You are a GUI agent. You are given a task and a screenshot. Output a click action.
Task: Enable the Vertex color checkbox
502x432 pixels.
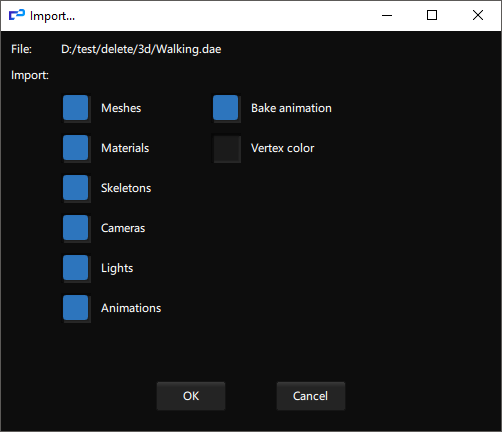click(227, 148)
